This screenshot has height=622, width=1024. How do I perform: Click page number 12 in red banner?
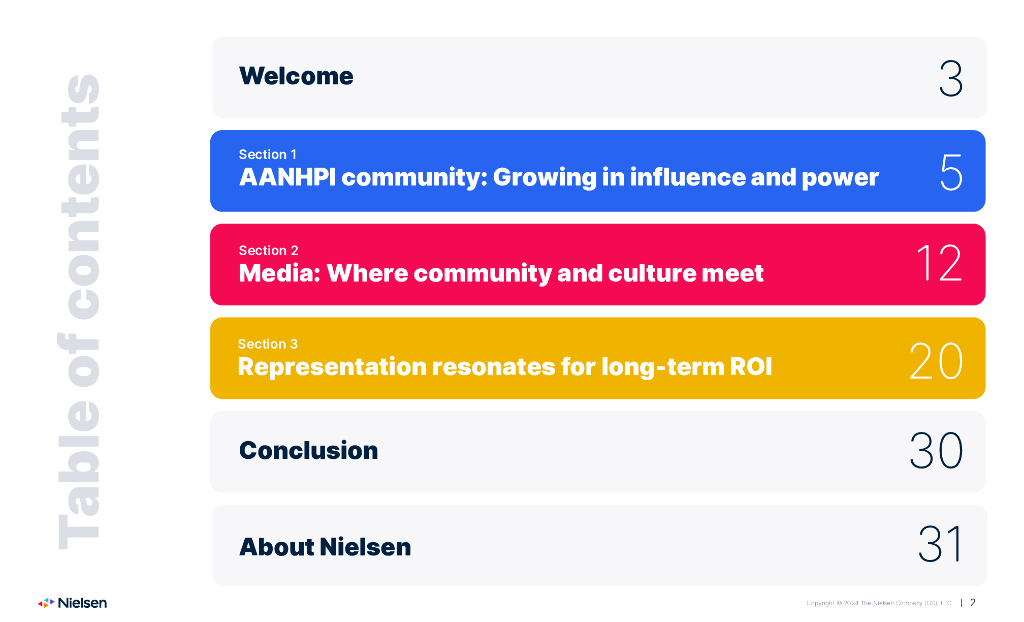(938, 264)
